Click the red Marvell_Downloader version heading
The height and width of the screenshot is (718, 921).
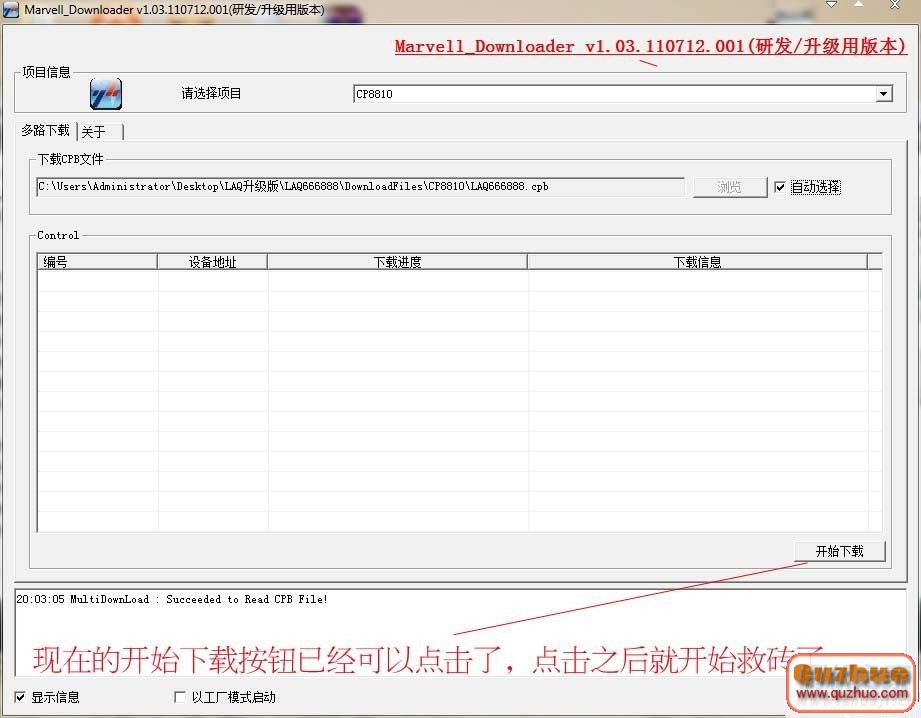tap(650, 46)
